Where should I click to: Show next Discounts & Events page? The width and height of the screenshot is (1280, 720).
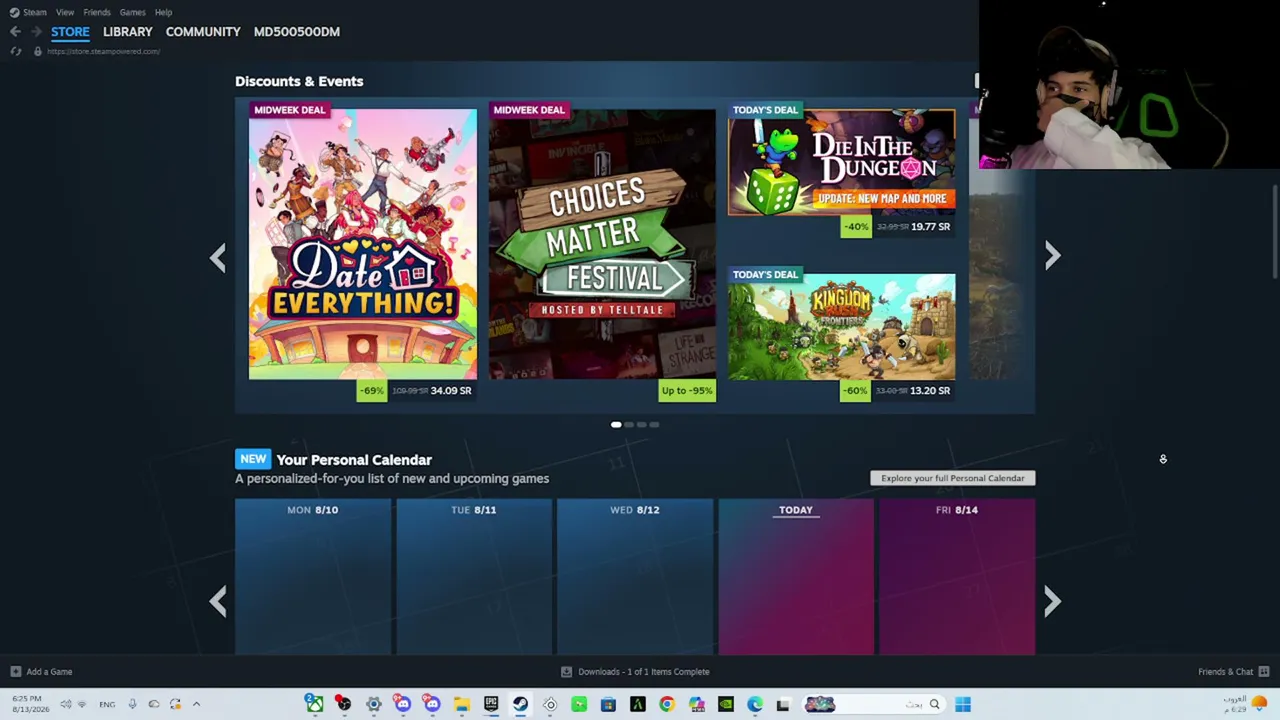click(x=1052, y=256)
